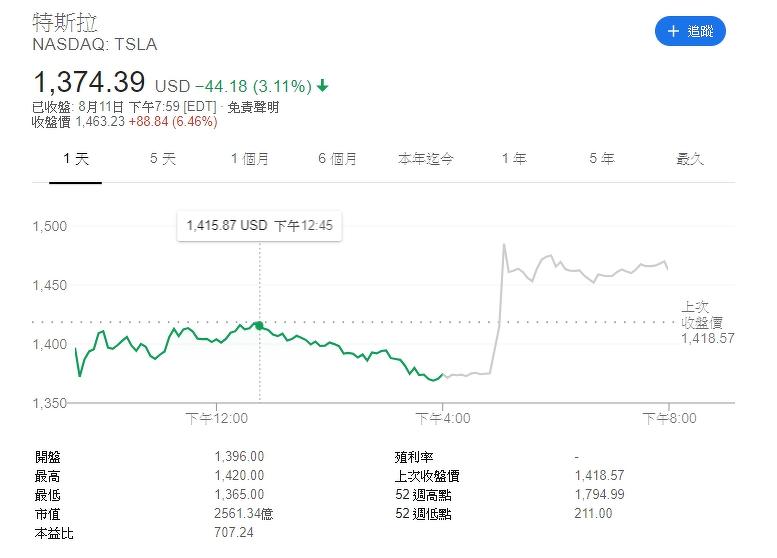Open the 免責聲明 disclaimer link
The height and width of the screenshot is (558, 777).
(253, 107)
